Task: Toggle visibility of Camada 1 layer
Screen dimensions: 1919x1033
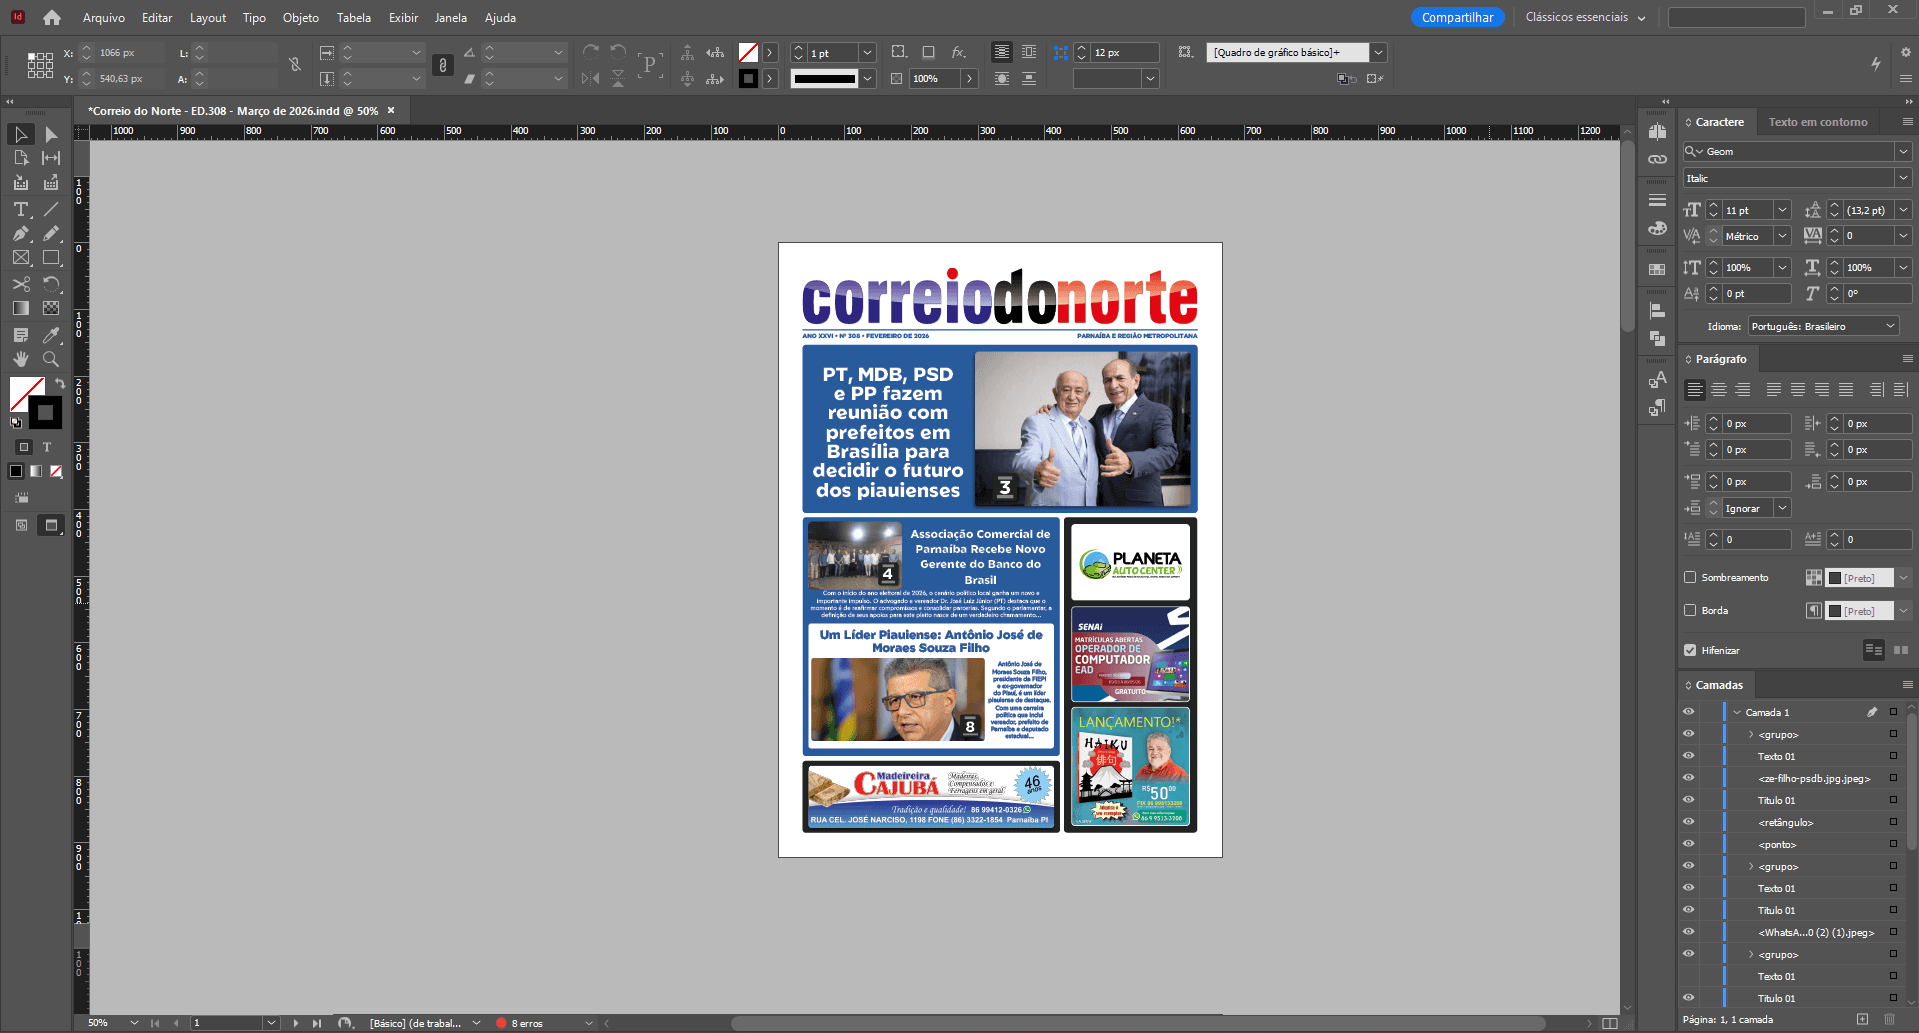Action: [x=1688, y=712]
